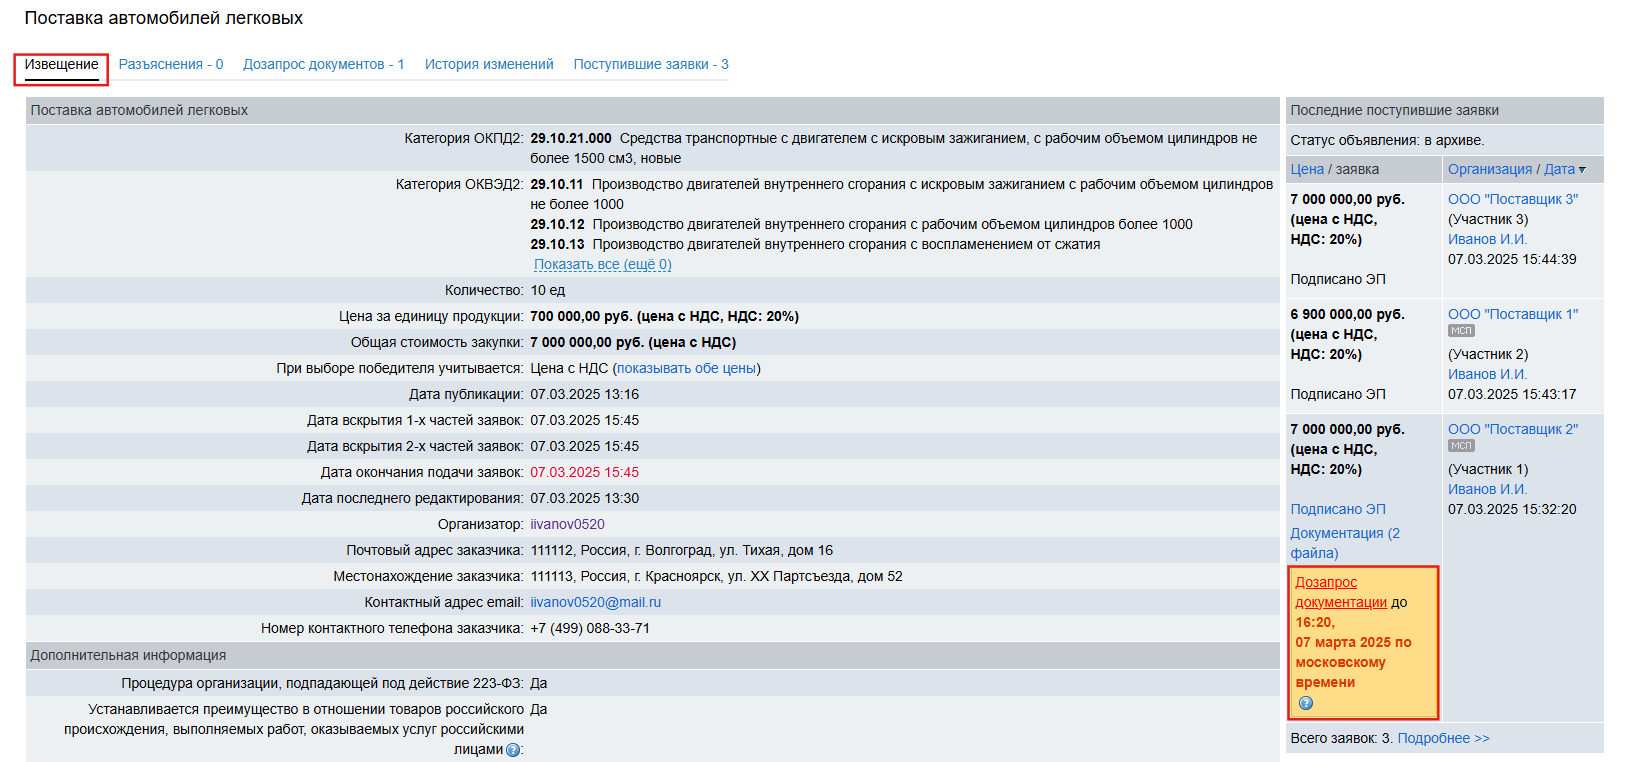Image resolution: width=1631 pixels, height=762 pixels.
Task: Select the Извещение tab
Action: (x=61, y=64)
